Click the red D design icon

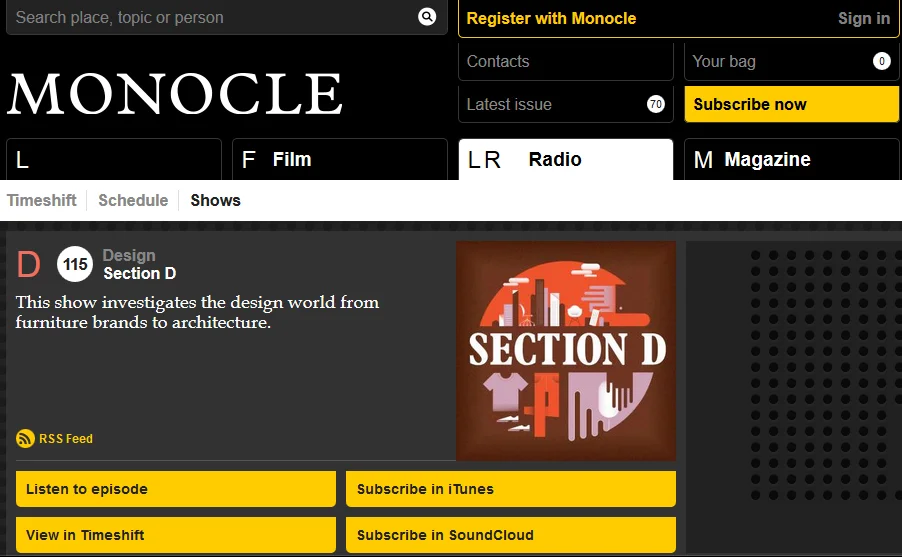(x=29, y=264)
